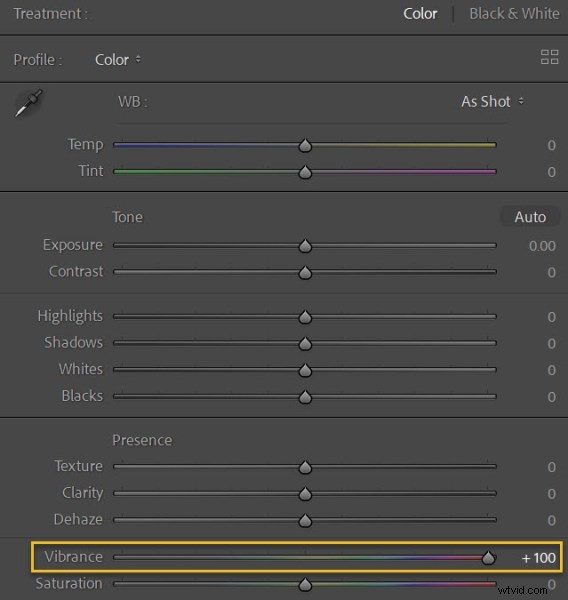The height and width of the screenshot is (600, 568).
Task: Click the Highlights slider handle
Action: click(305, 317)
